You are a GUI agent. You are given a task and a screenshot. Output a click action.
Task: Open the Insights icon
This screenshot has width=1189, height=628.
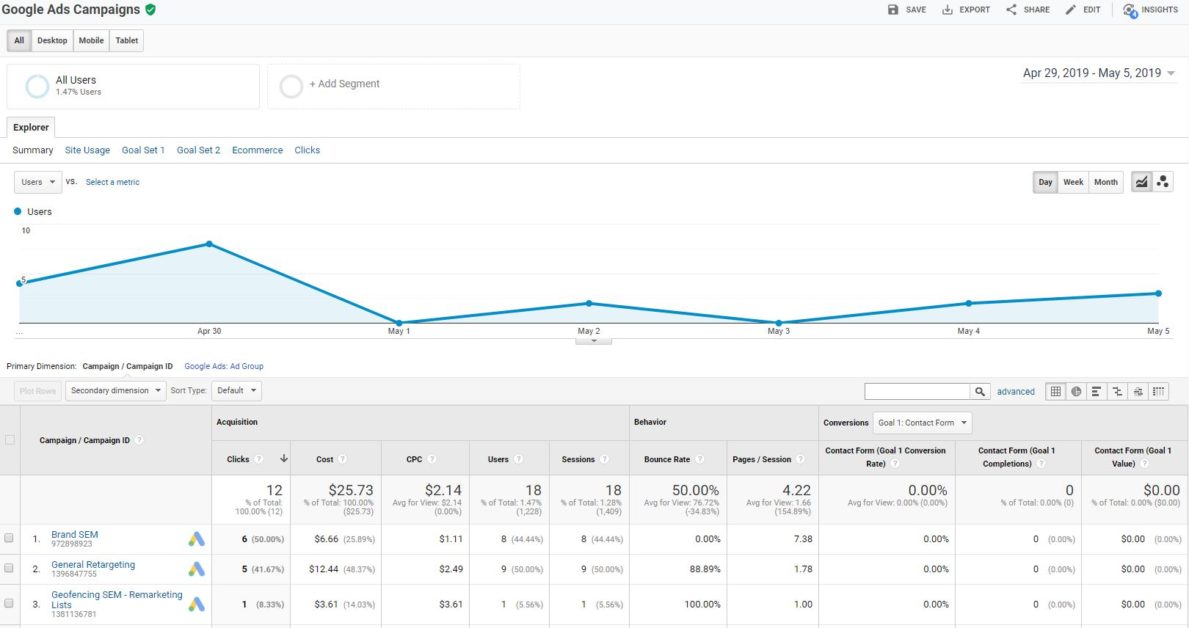click(x=1130, y=10)
